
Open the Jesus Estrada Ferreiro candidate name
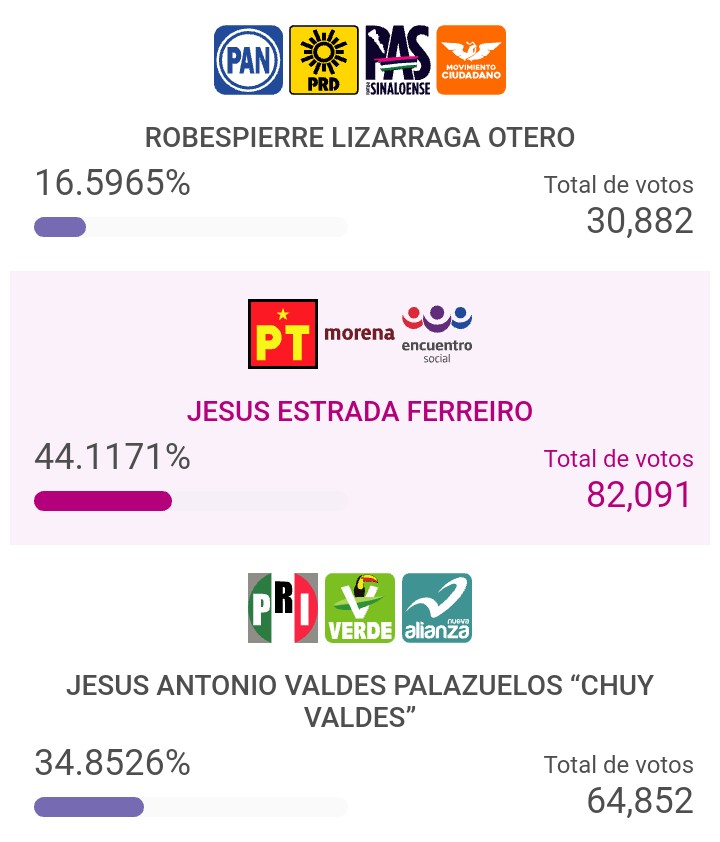coord(360,411)
